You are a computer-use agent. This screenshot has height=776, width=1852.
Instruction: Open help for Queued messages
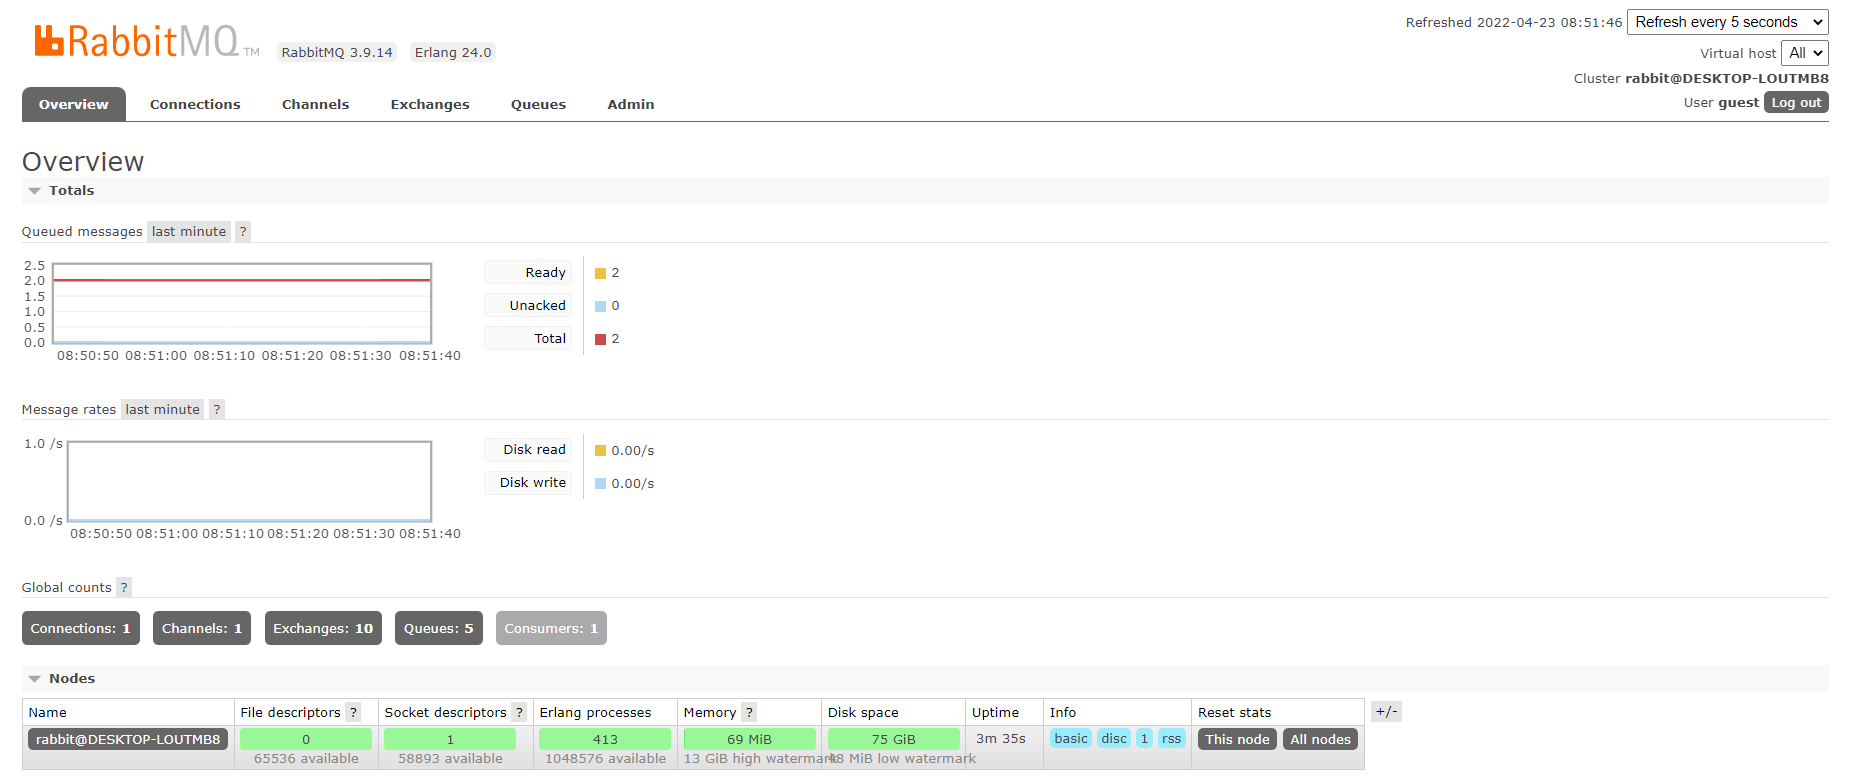(243, 231)
